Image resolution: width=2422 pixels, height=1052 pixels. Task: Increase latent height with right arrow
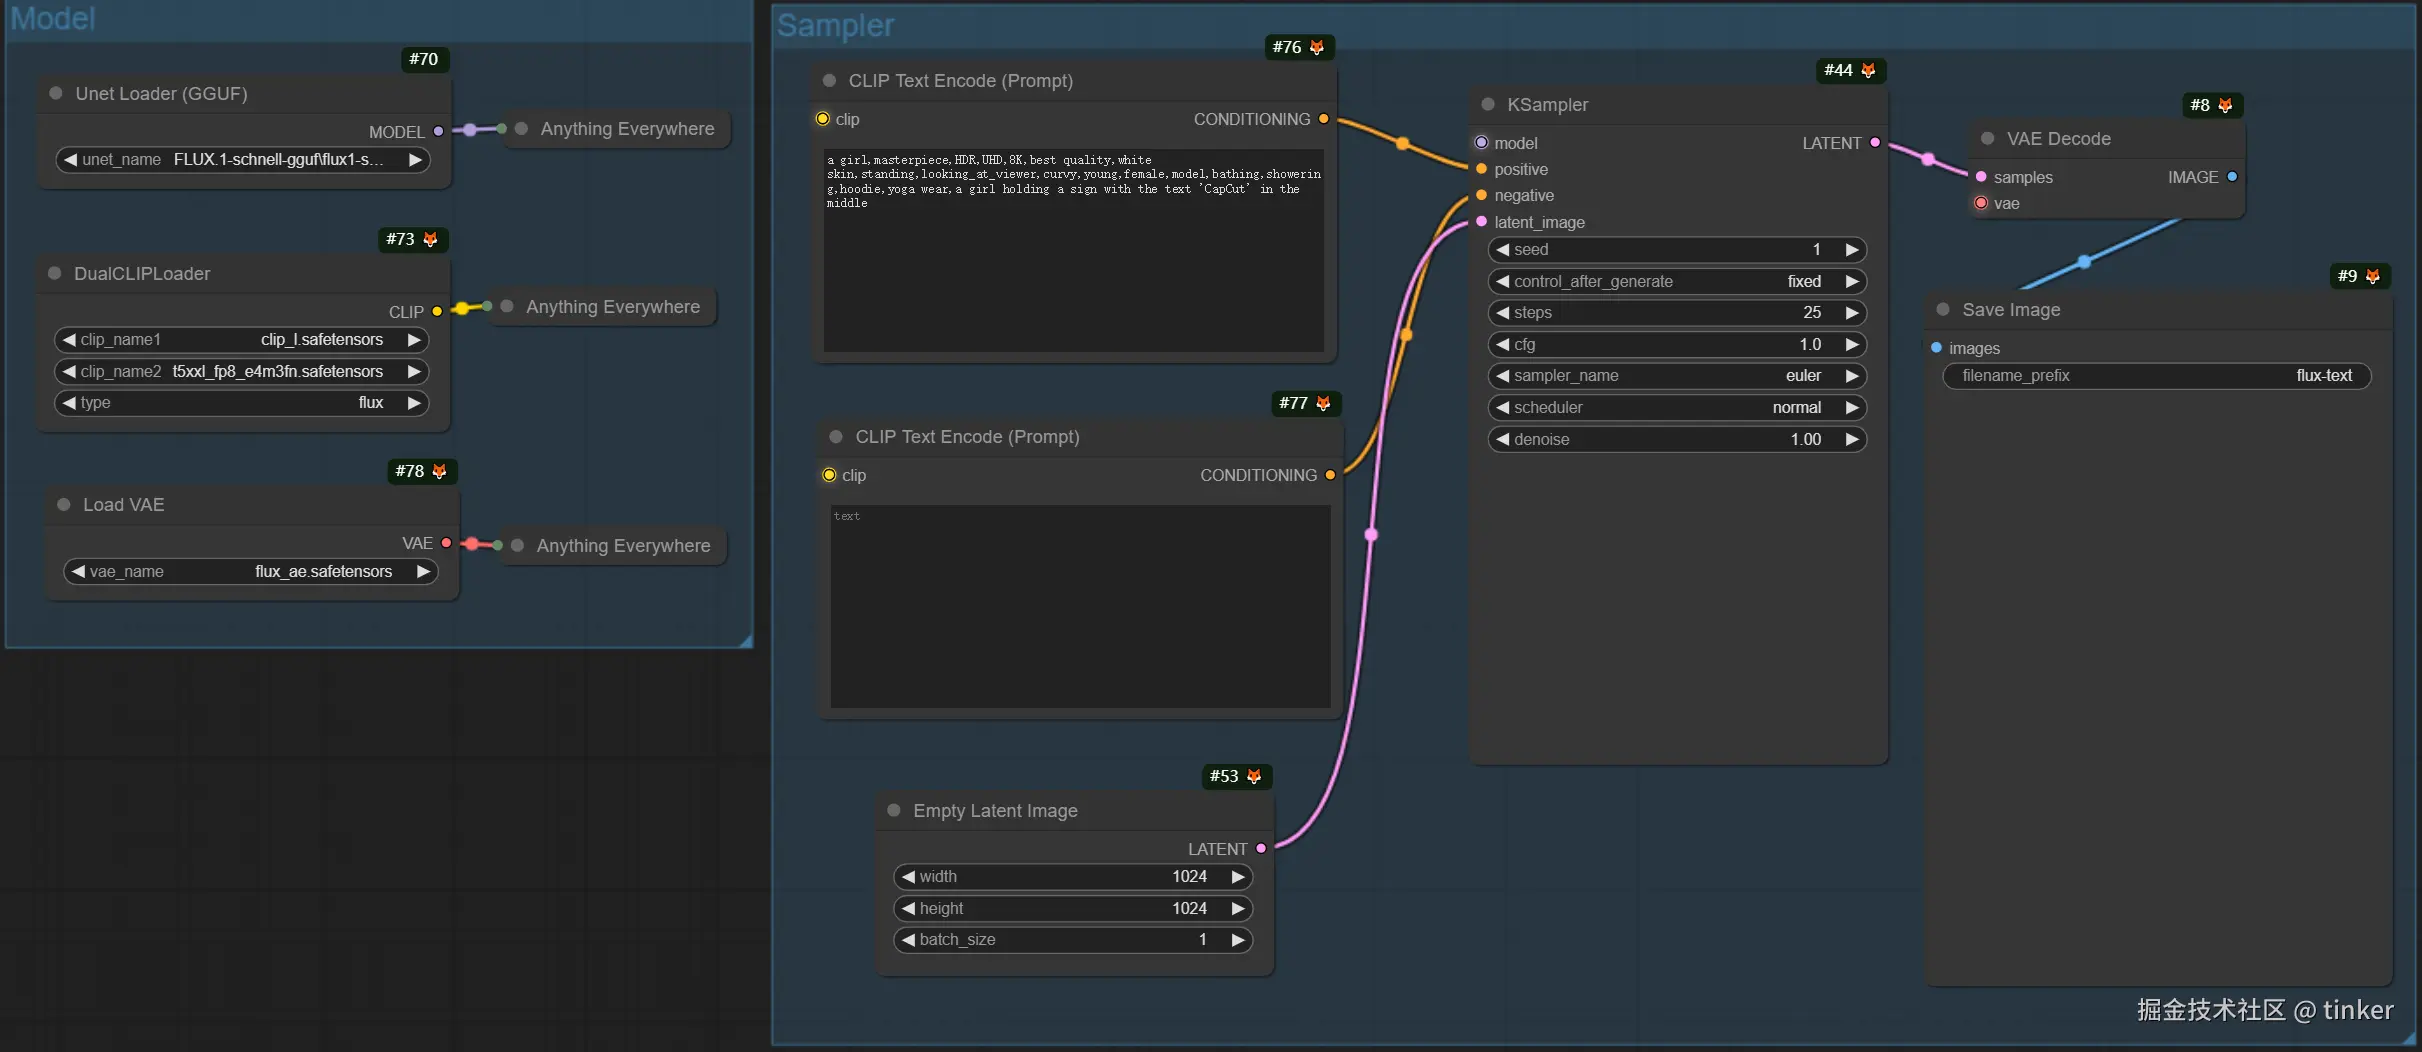point(1238,909)
